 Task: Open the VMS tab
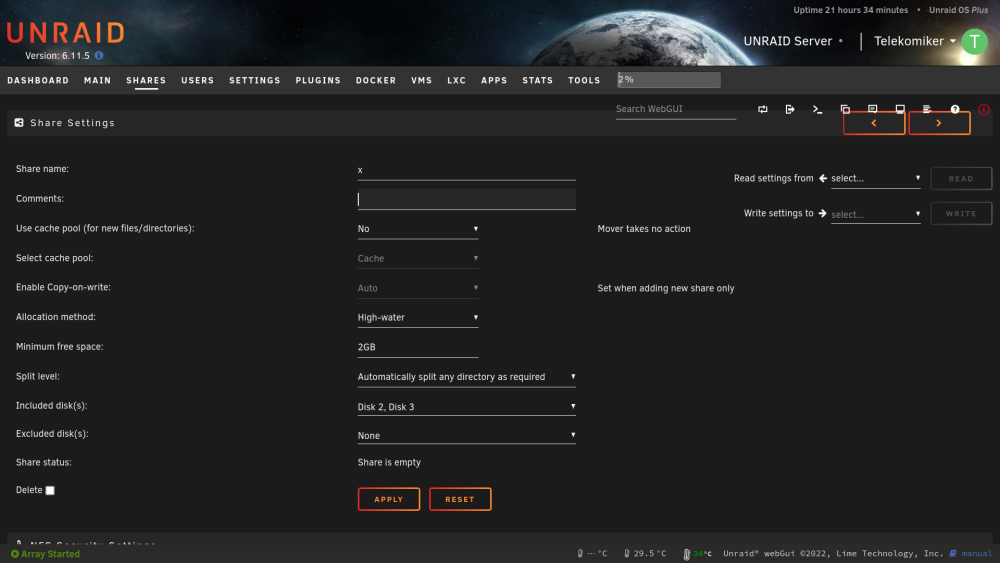422,80
